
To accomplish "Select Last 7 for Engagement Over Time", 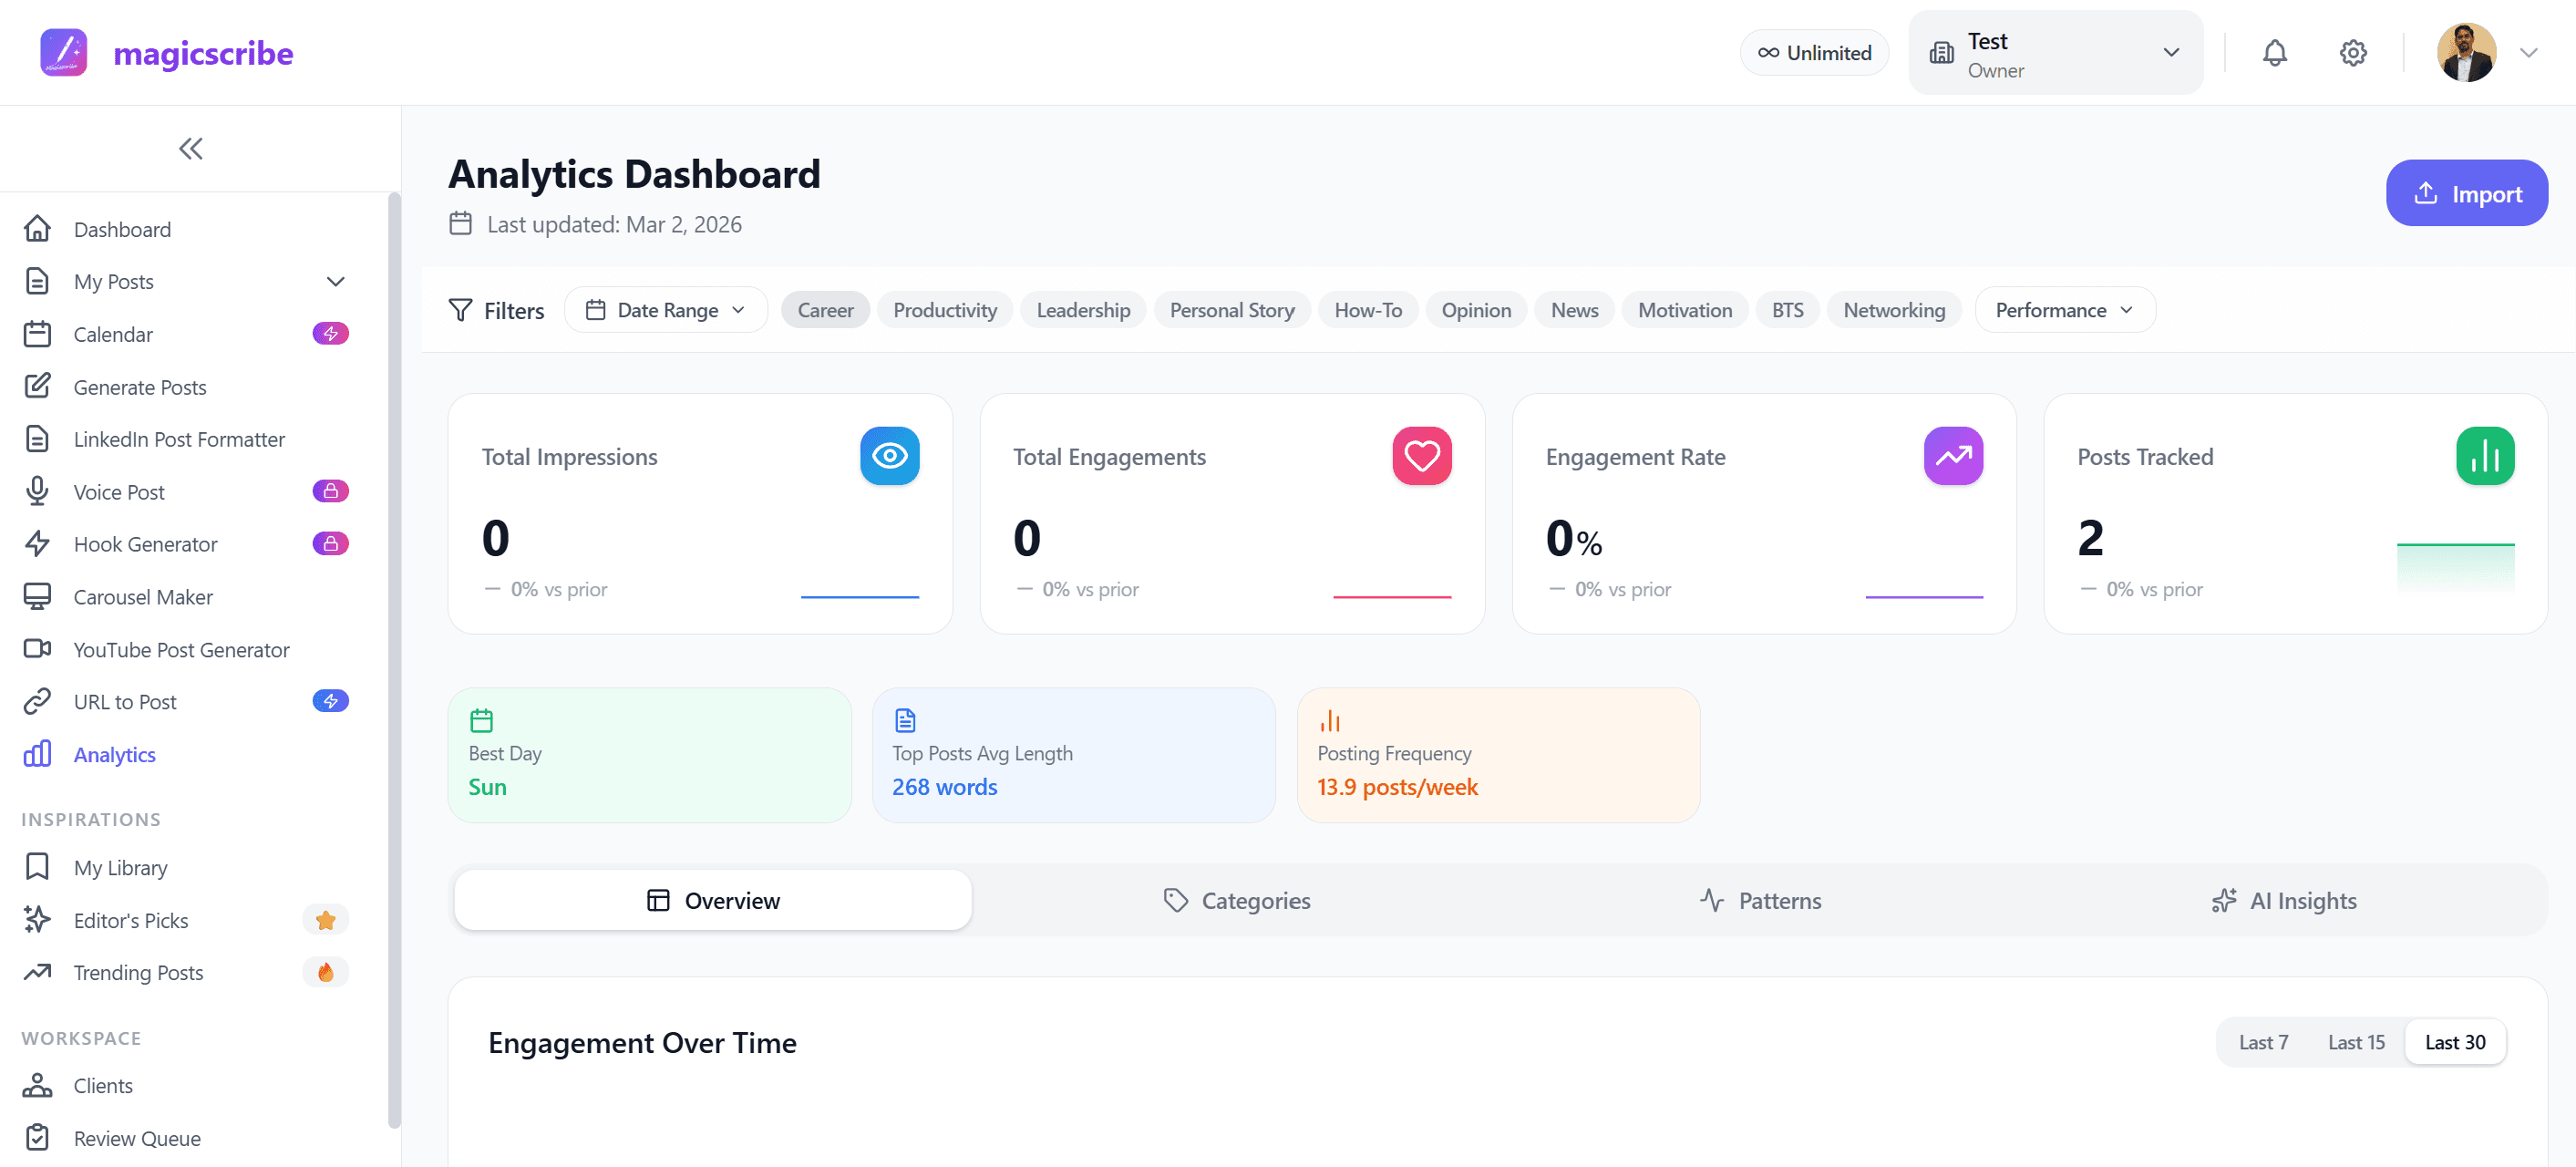I will 2264,1041.
